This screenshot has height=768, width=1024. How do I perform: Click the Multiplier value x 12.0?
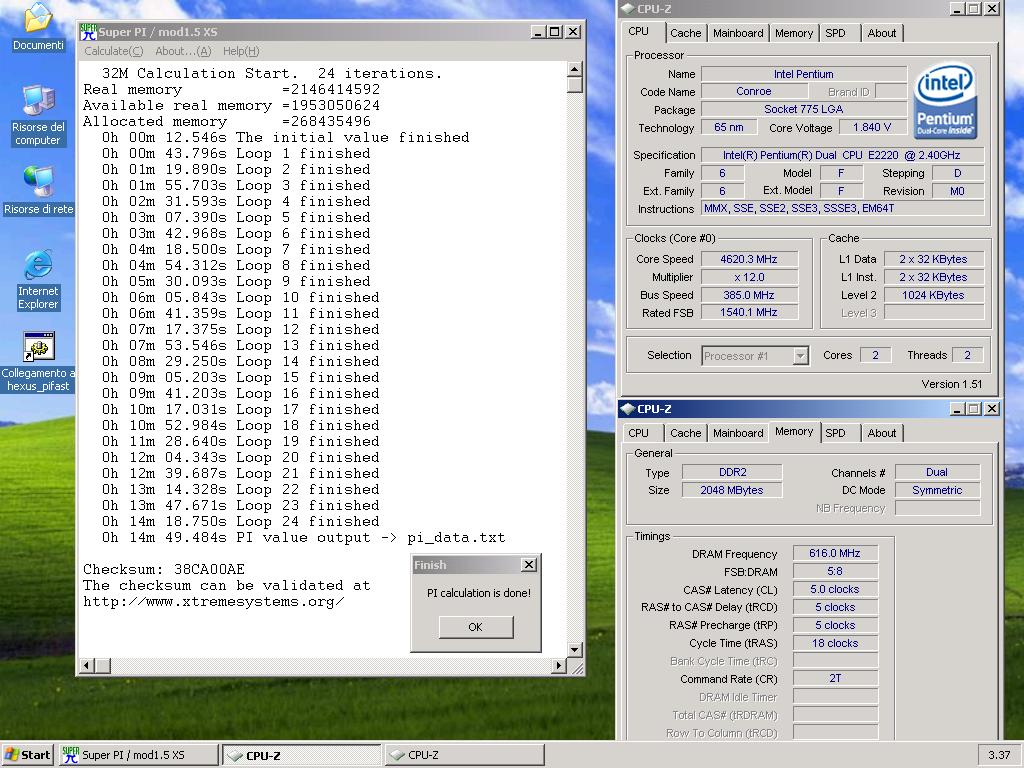pyautogui.click(x=749, y=277)
